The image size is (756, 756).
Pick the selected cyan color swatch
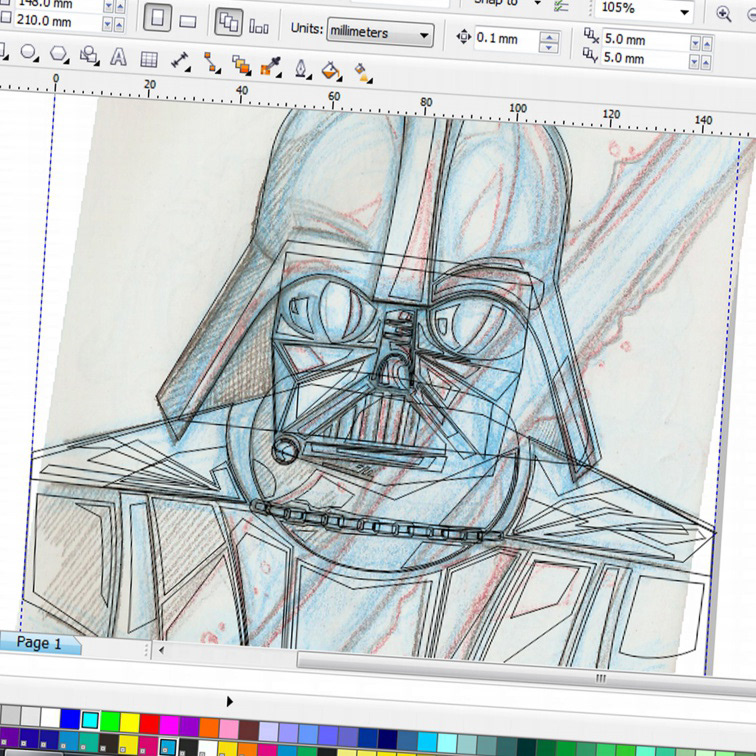(90, 720)
